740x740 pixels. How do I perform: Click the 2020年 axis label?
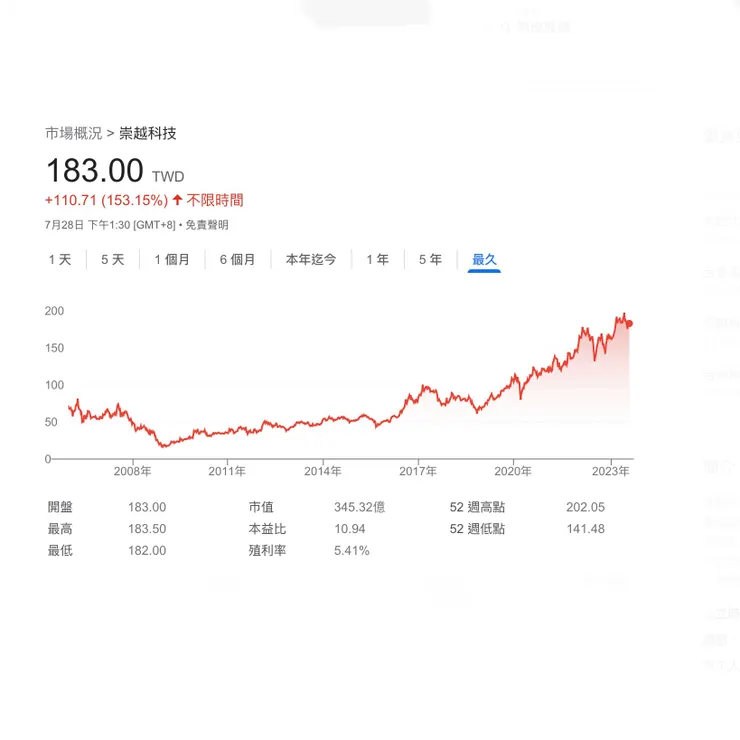tap(513, 471)
